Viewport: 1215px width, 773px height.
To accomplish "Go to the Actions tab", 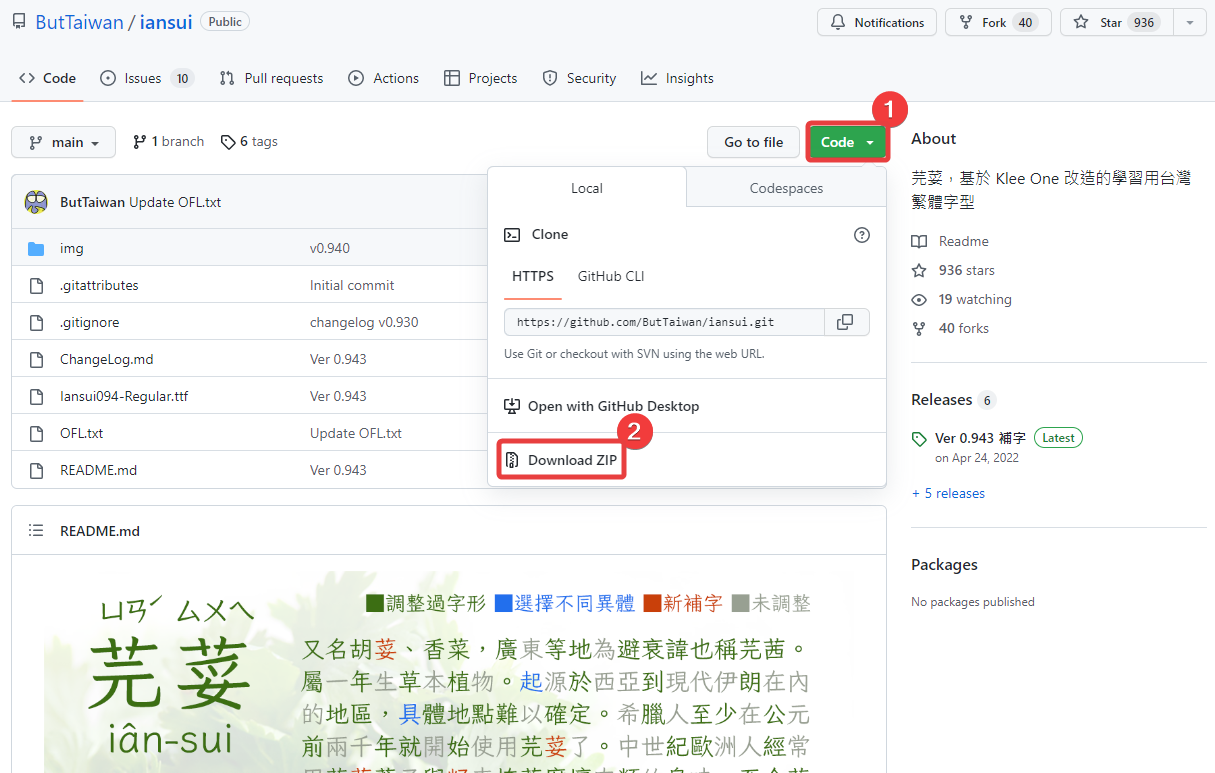I will coord(384,78).
